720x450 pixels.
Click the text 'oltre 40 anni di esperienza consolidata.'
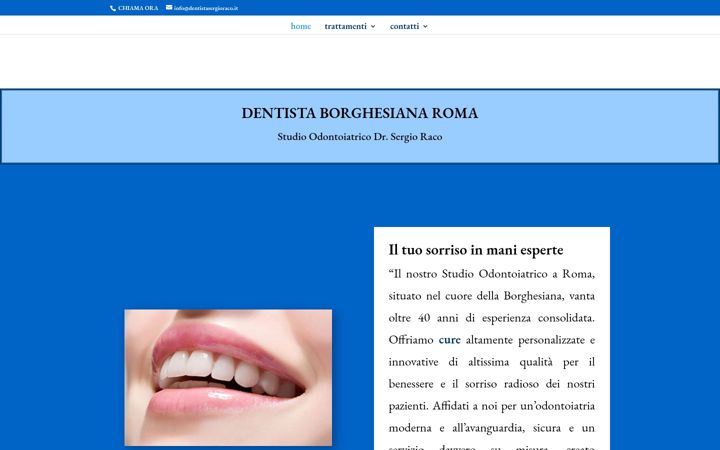[x=492, y=318]
